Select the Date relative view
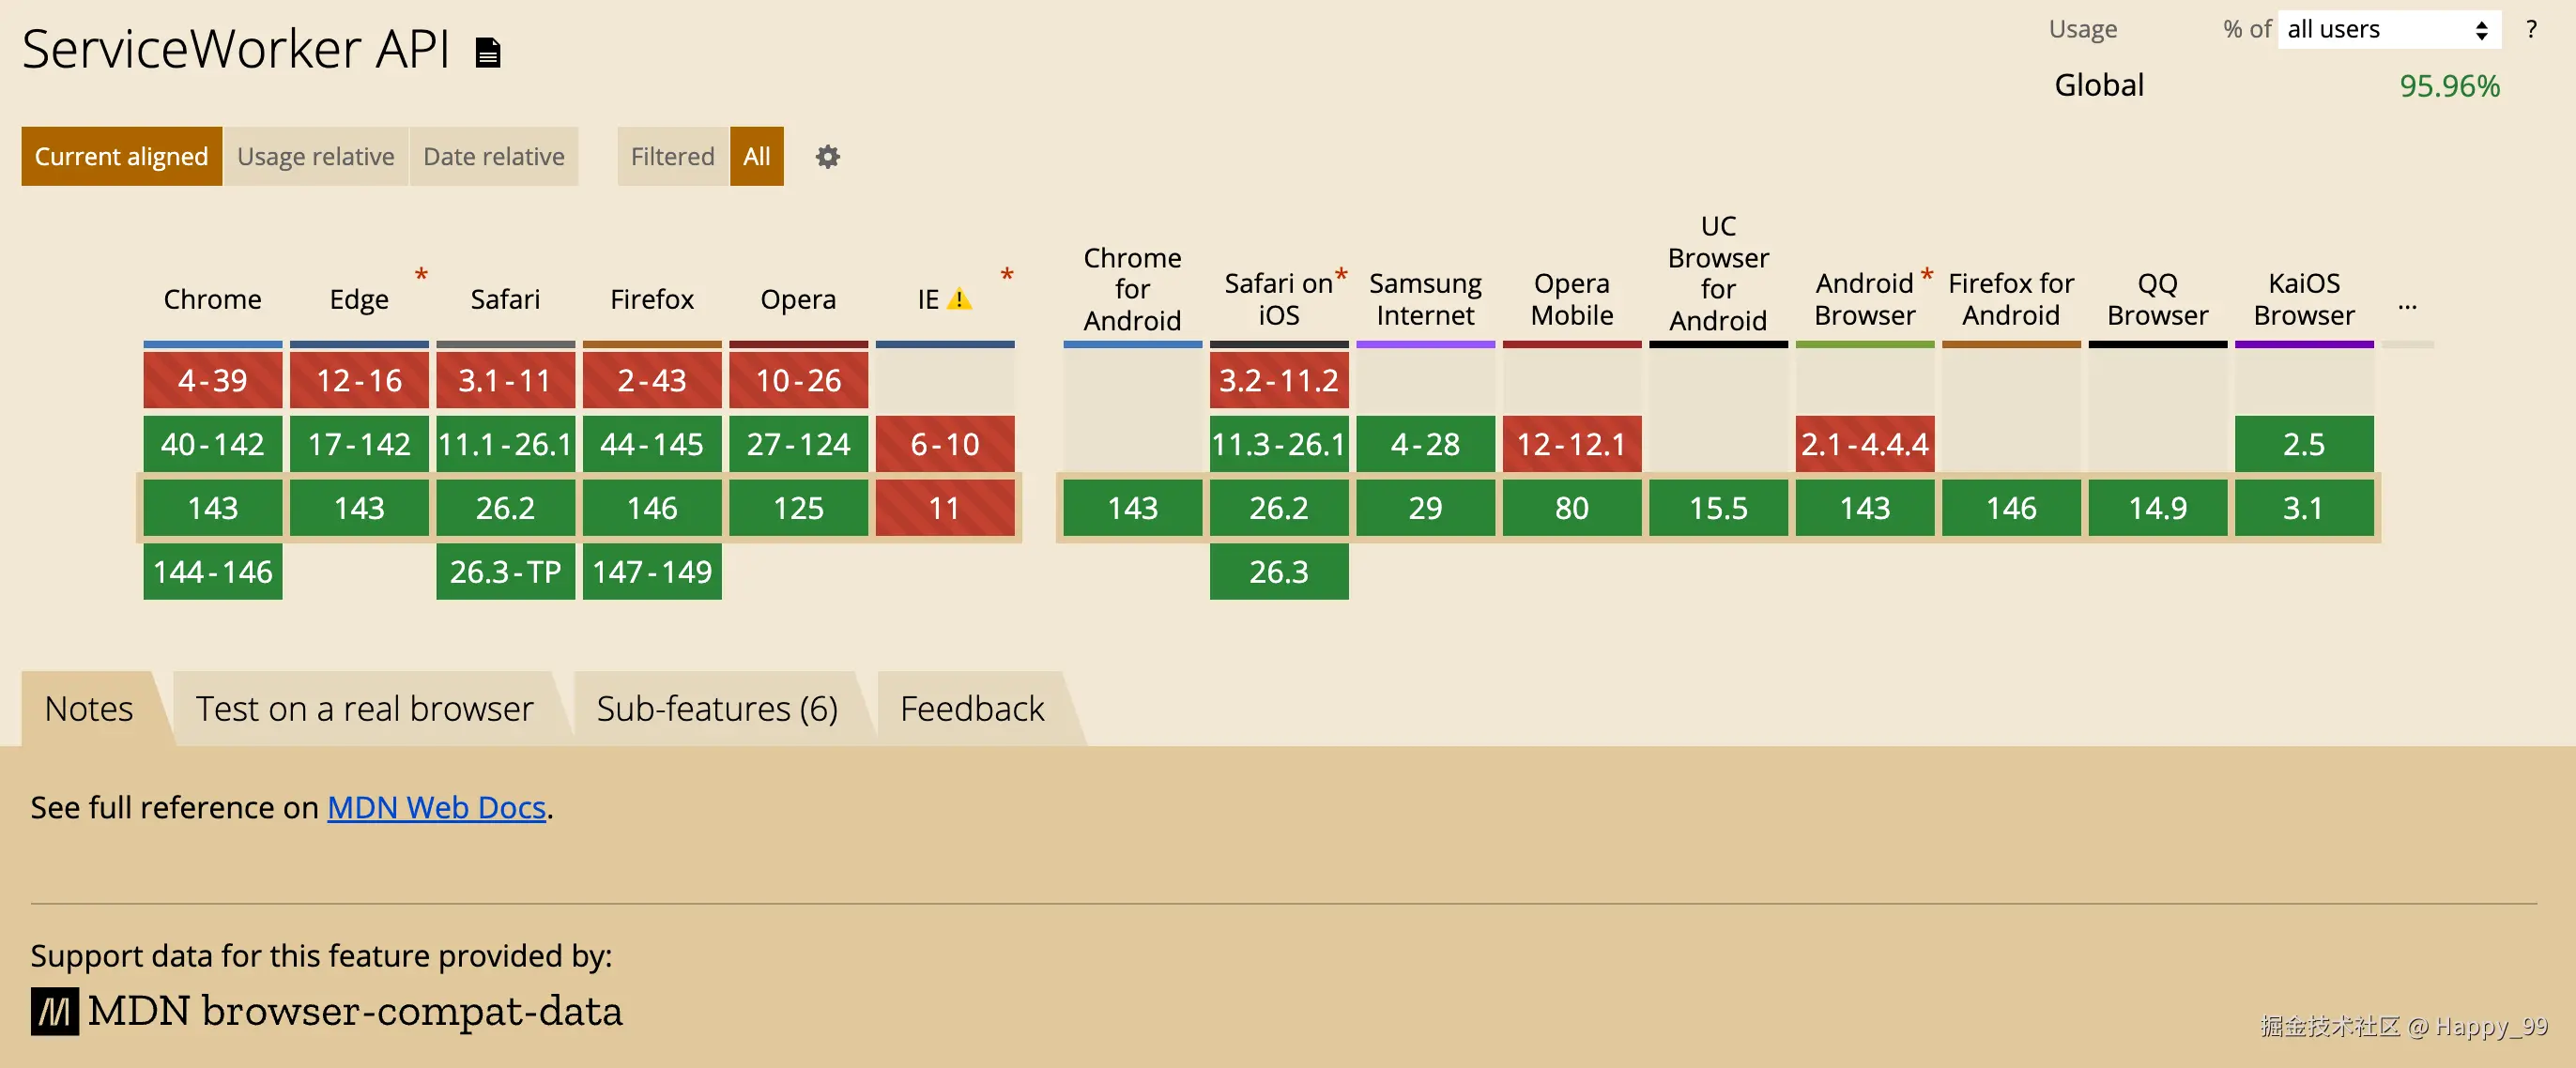2576x1068 pixels. 493,156
